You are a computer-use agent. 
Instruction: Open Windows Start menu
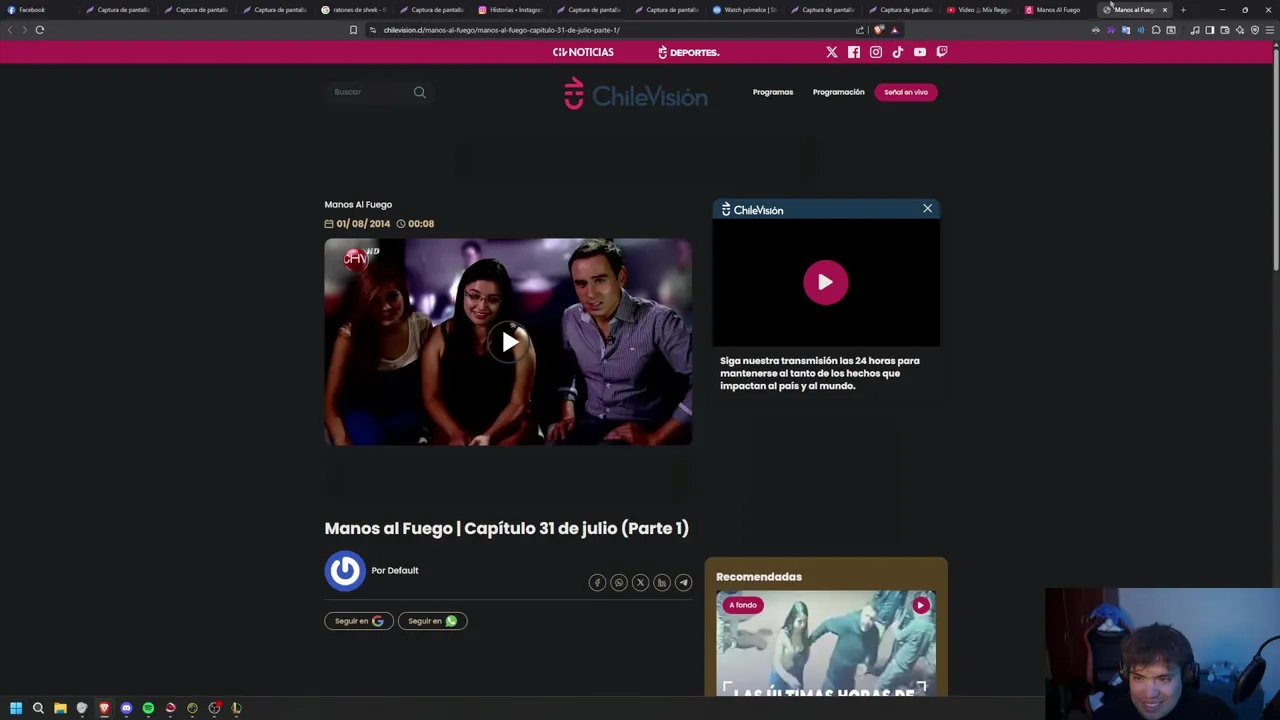tap(16, 708)
